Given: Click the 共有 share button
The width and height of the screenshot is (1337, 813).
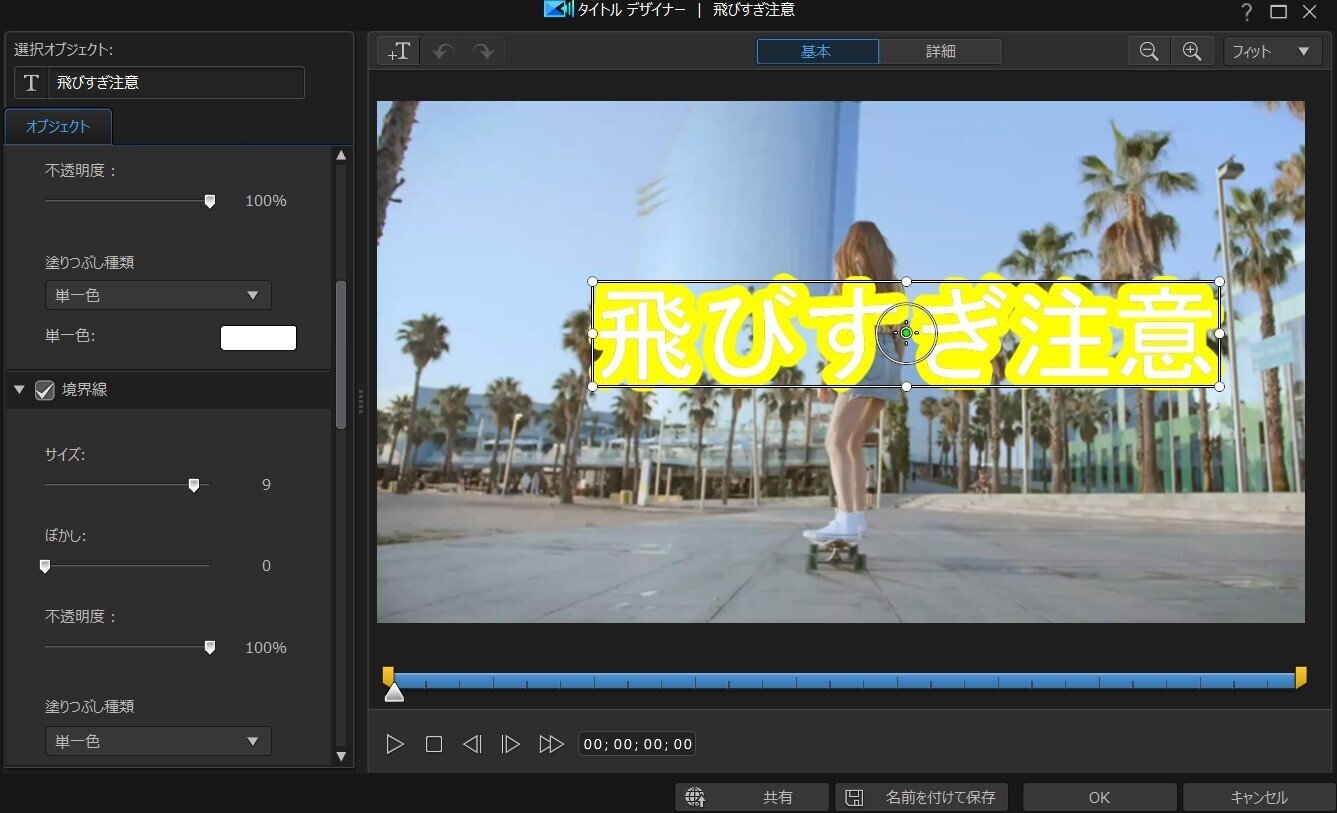Looking at the screenshot, I should [x=752, y=797].
